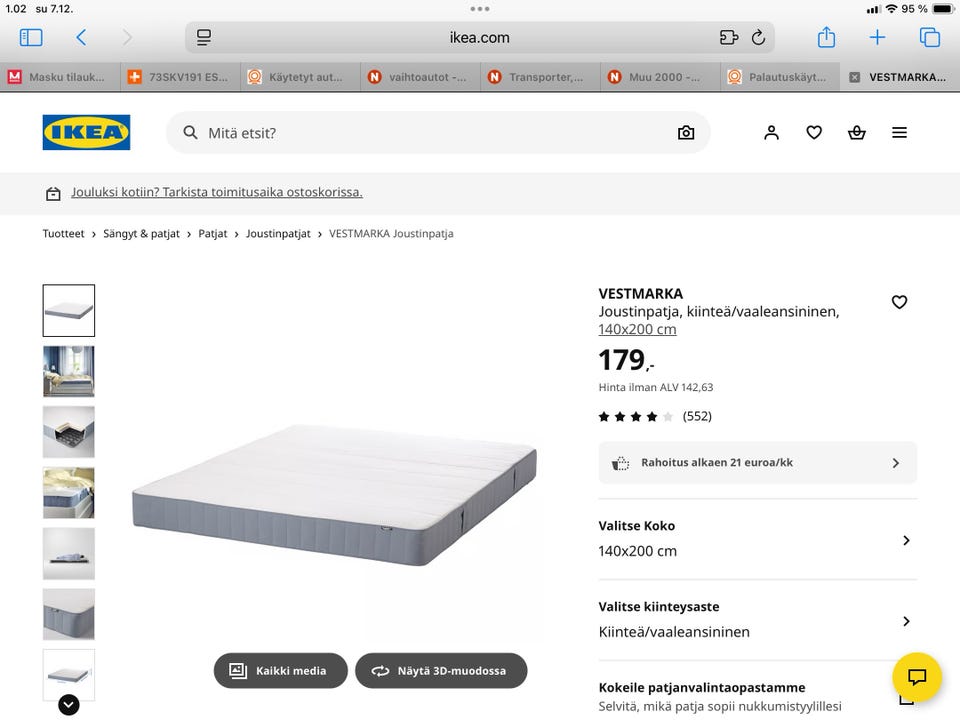The image size is (960, 720).
Task: Click the camera visual search icon
Action: point(686,133)
